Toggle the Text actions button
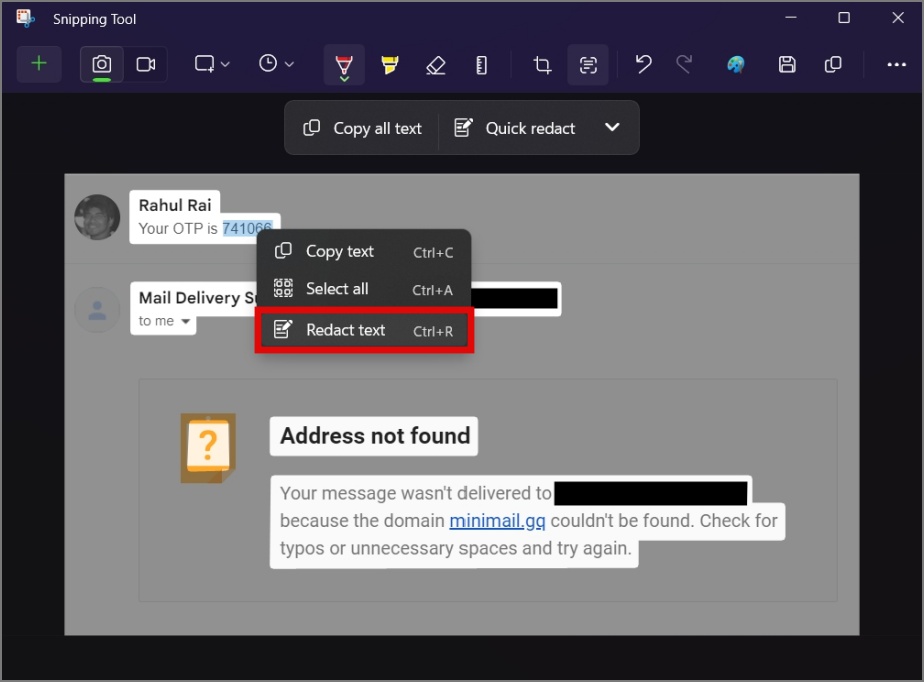The image size is (924, 682). tap(588, 64)
